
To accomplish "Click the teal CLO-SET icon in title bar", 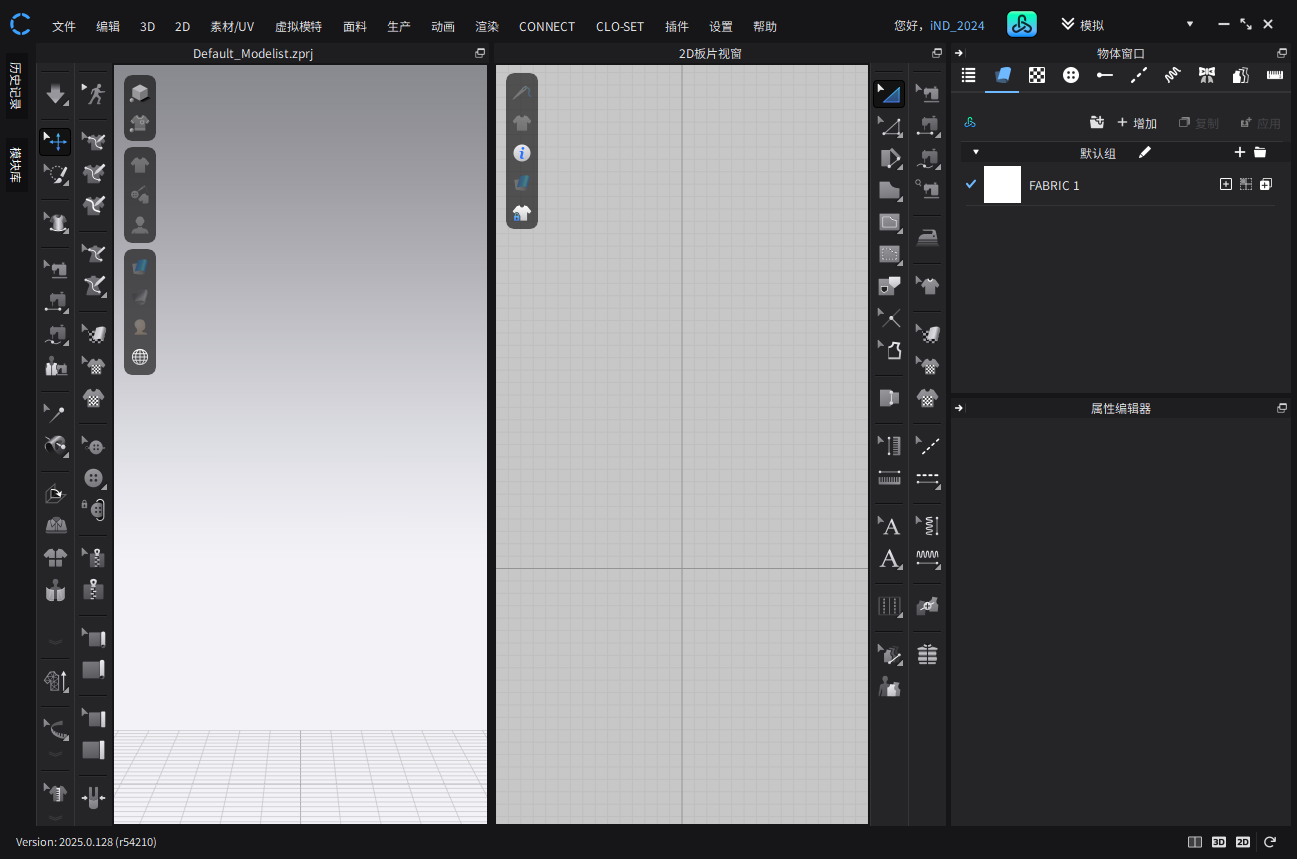I will tap(1021, 25).
